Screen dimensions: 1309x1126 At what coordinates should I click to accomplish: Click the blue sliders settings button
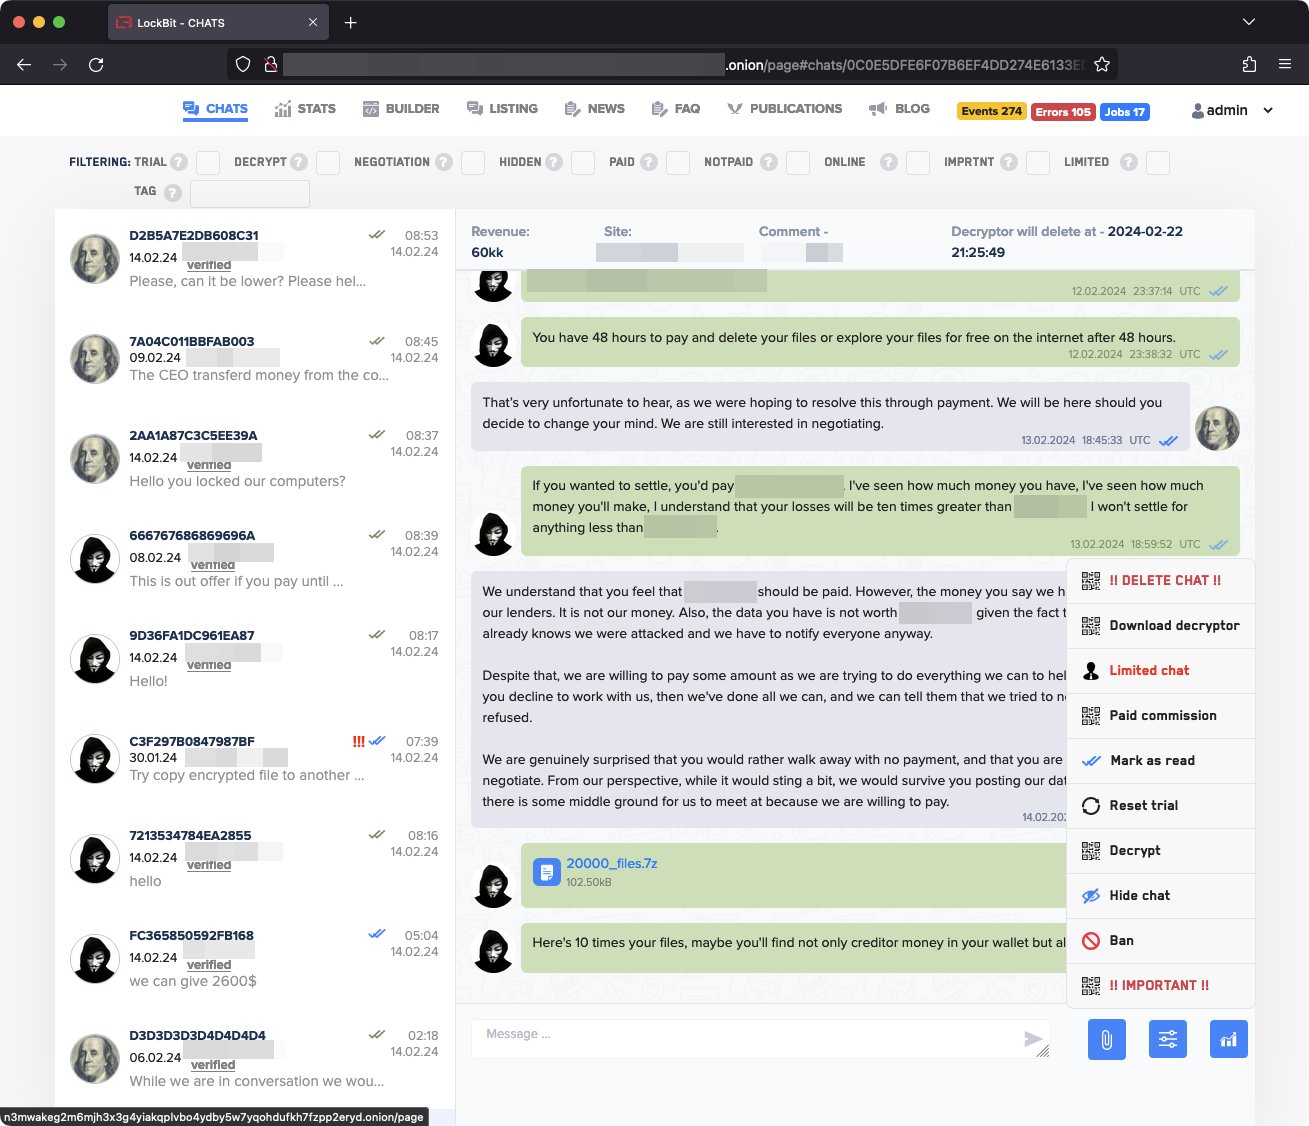[x=1168, y=1040]
